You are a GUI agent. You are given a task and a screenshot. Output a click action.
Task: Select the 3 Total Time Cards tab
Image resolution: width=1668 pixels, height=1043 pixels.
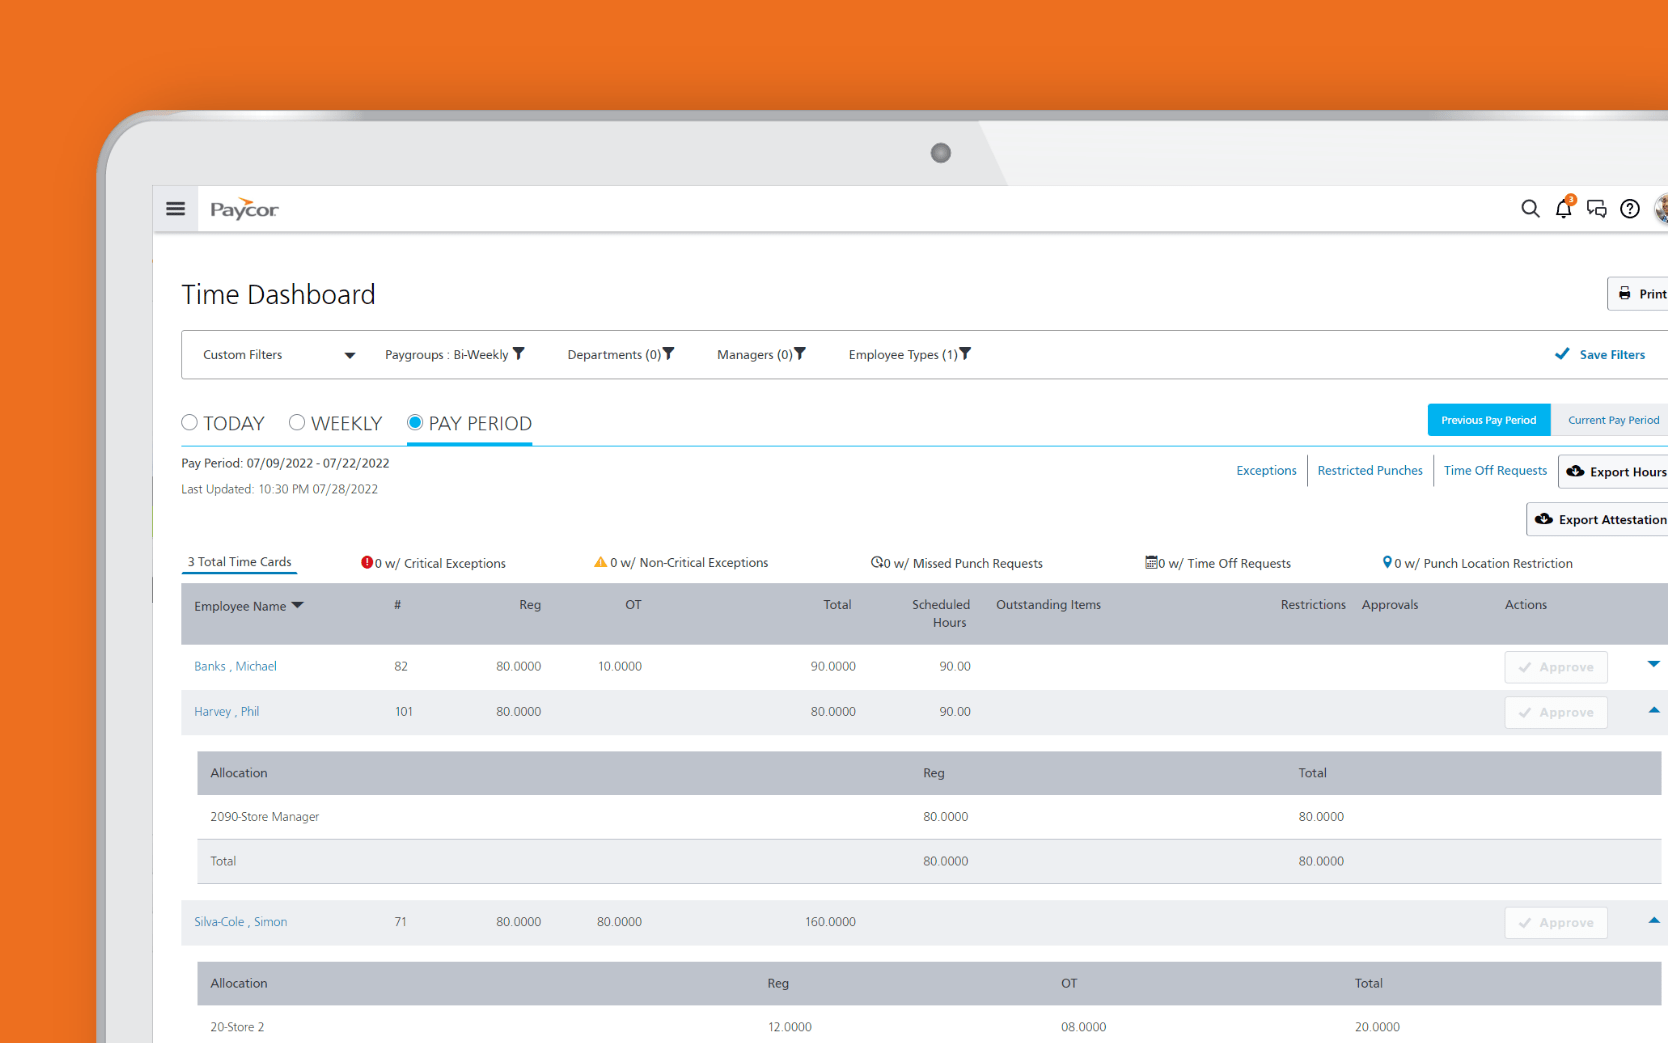coord(240,562)
